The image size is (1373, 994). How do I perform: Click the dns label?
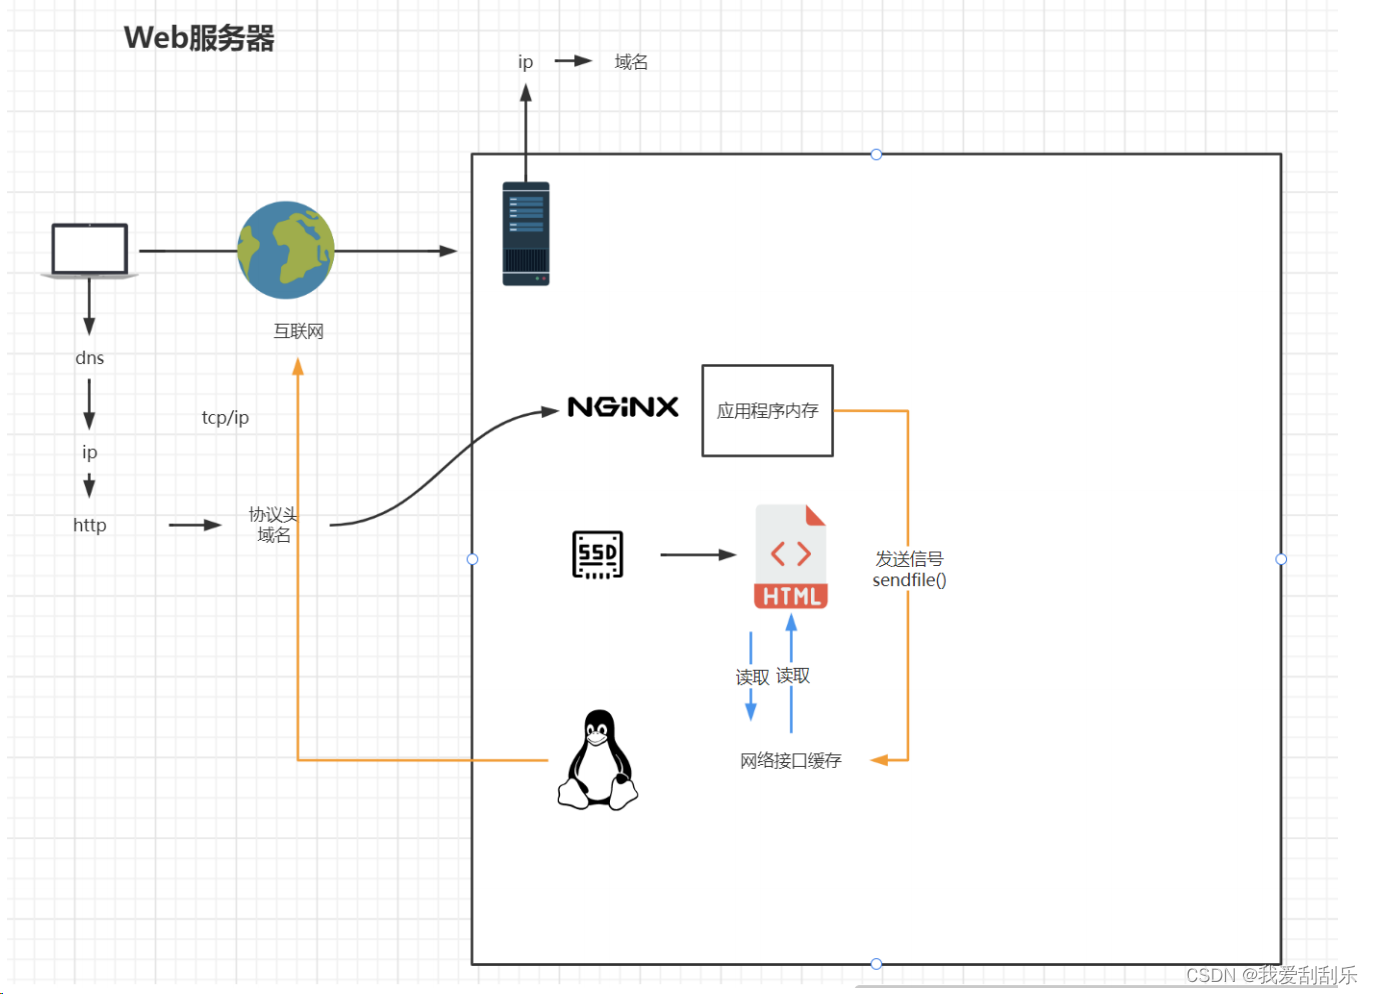tap(89, 357)
